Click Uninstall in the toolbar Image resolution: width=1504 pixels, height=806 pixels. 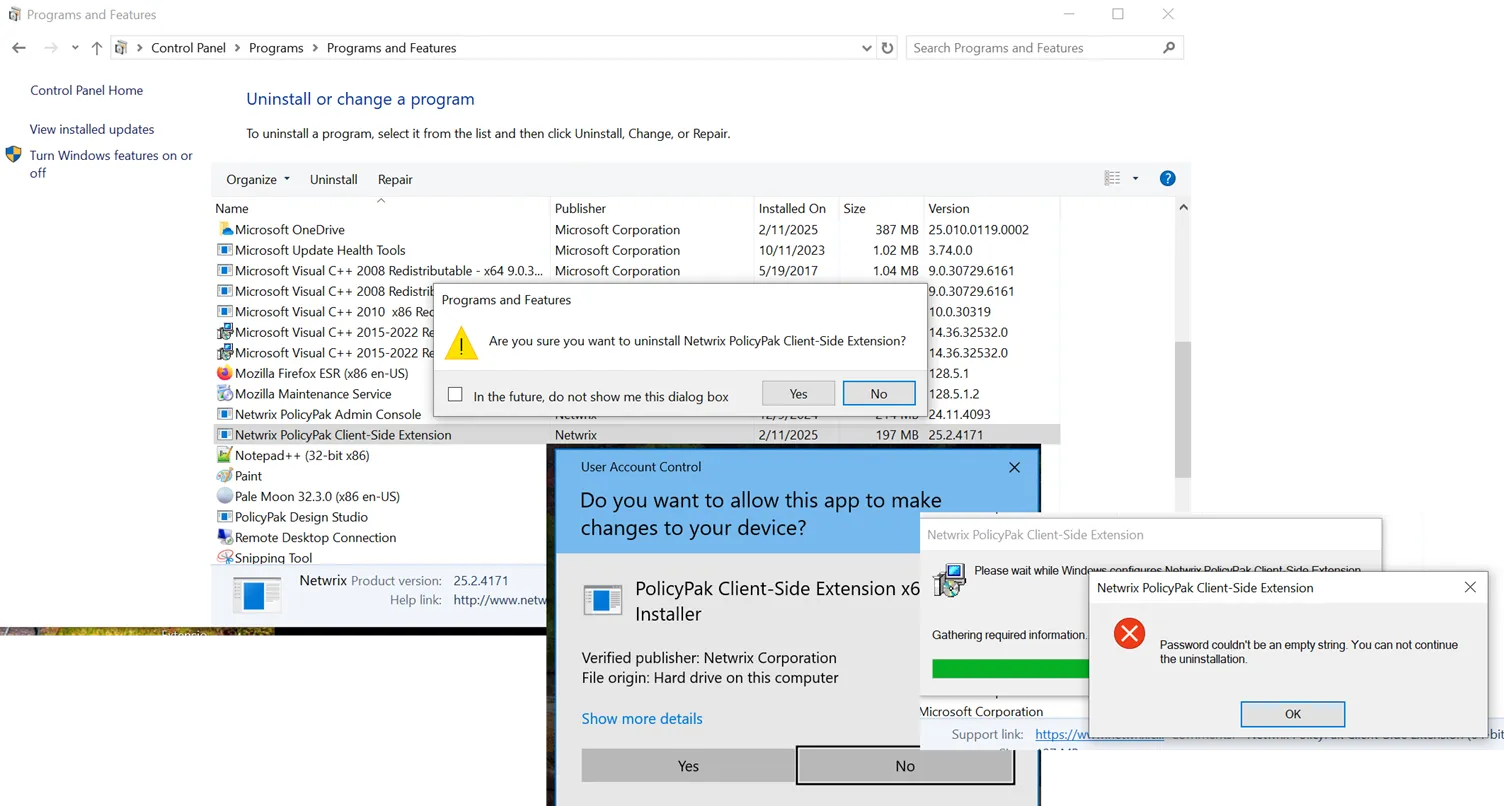click(333, 180)
